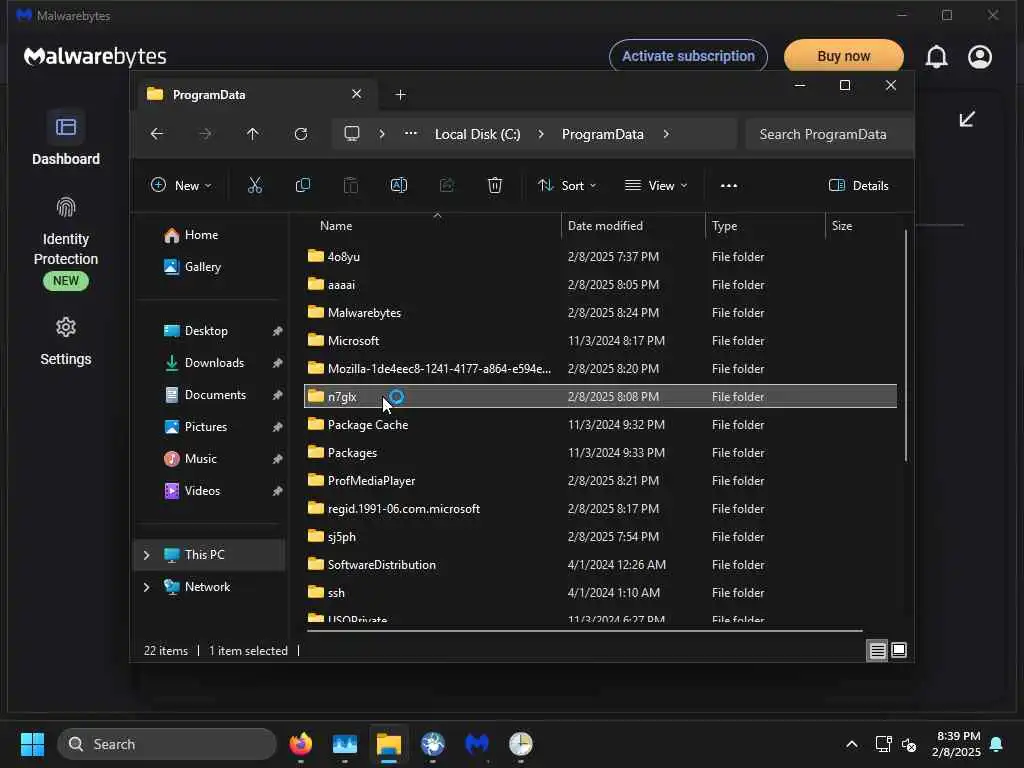Viewport: 1024px width, 768px height.
Task: Expand This PC in navigation pane
Action: [146, 555]
